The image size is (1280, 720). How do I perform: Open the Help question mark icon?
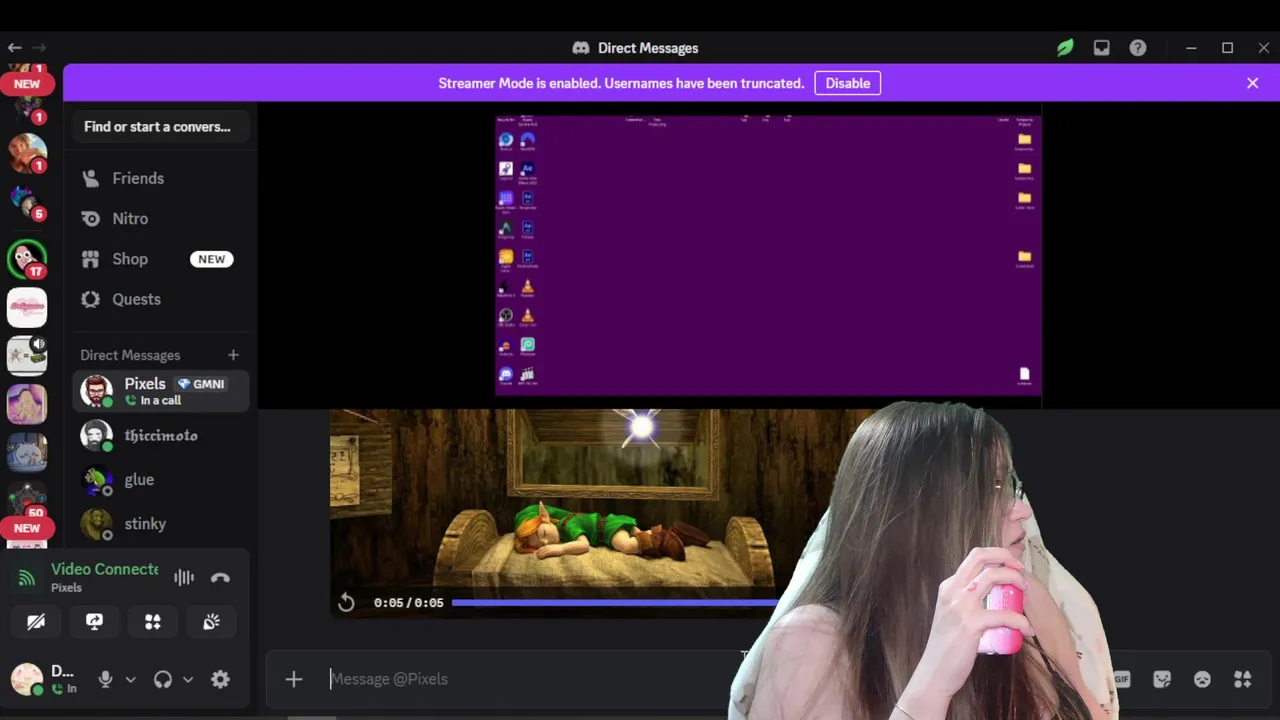(1138, 47)
